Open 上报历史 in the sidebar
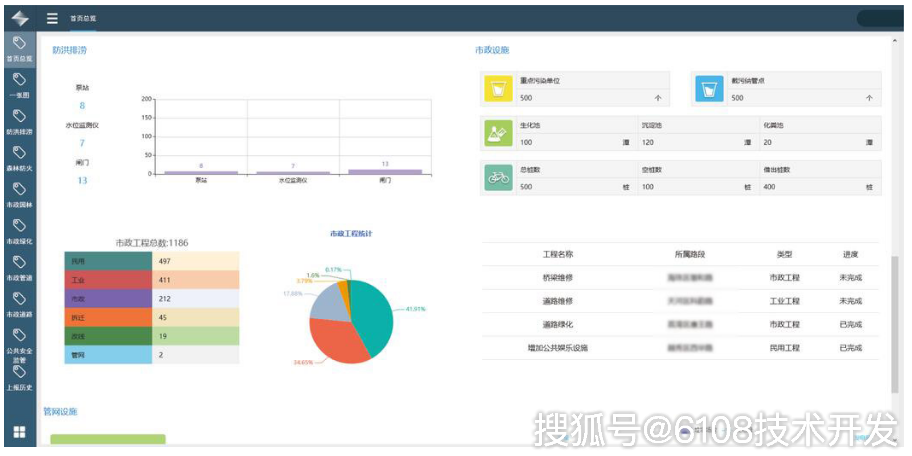Viewport: 912px width, 456px height. pos(20,379)
